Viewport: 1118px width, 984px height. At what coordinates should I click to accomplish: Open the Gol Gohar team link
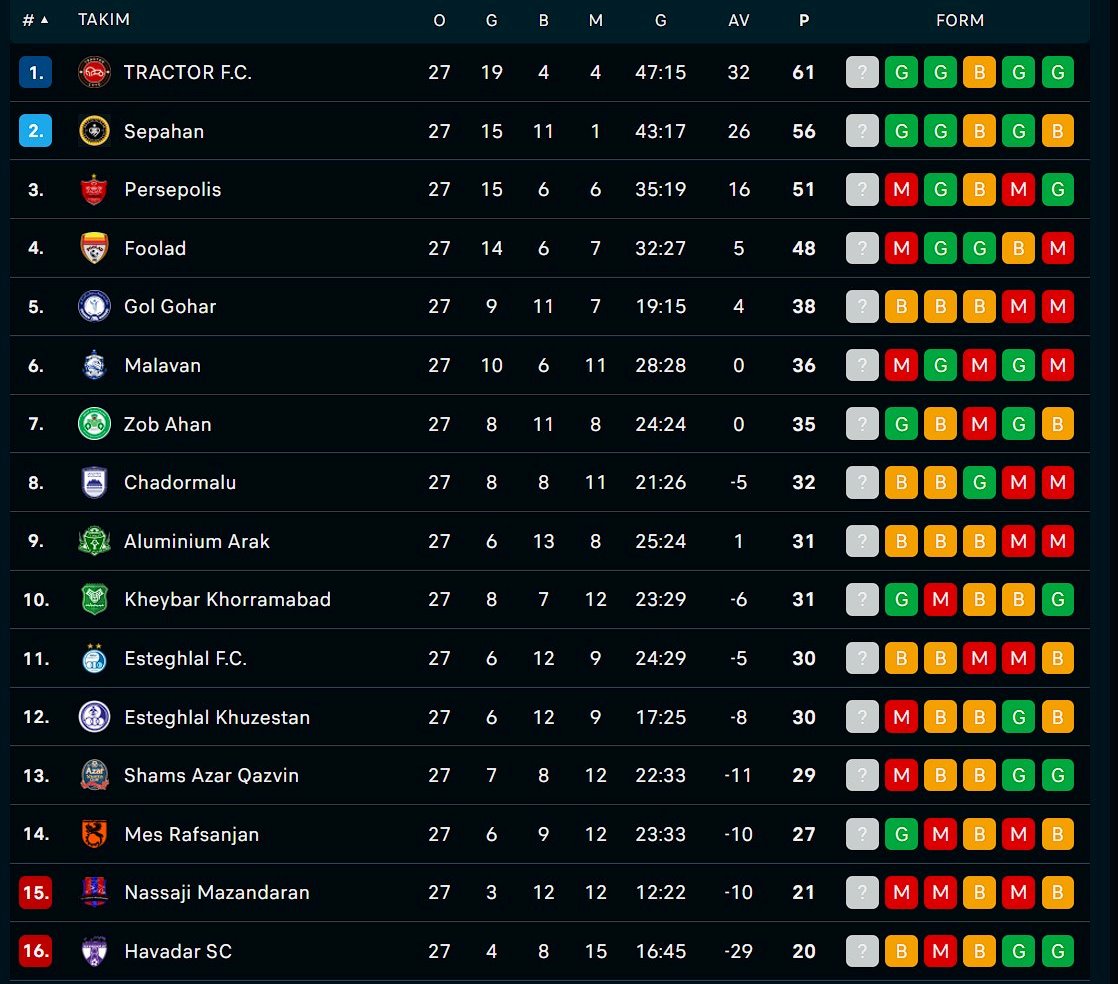(x=170, y=307)
